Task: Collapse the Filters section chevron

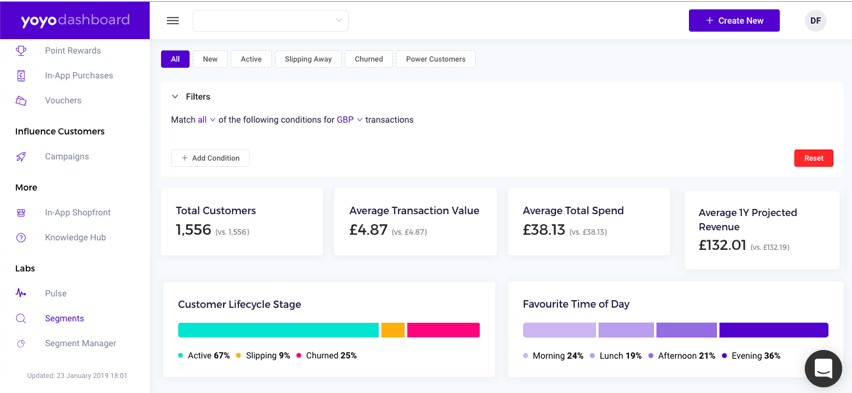Action: [175, 97]
